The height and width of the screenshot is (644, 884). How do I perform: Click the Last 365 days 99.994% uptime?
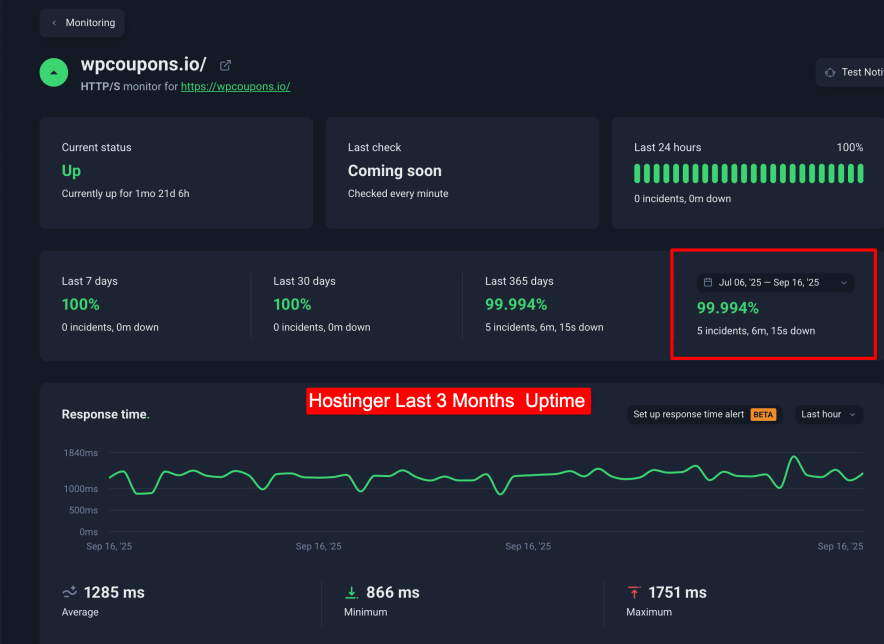[516, 304]
